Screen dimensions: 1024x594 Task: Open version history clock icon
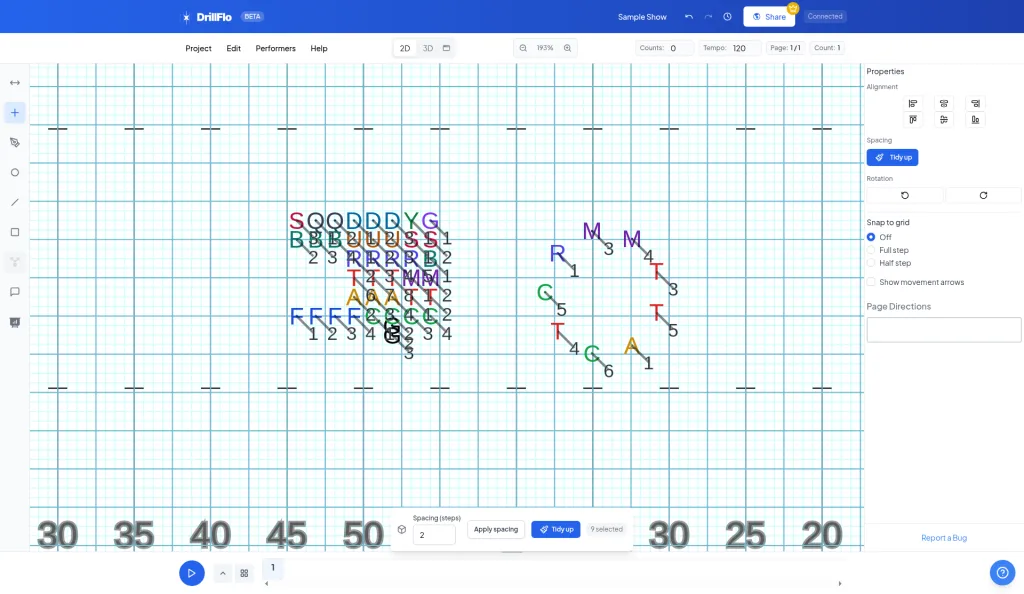[x=727, y=17]
